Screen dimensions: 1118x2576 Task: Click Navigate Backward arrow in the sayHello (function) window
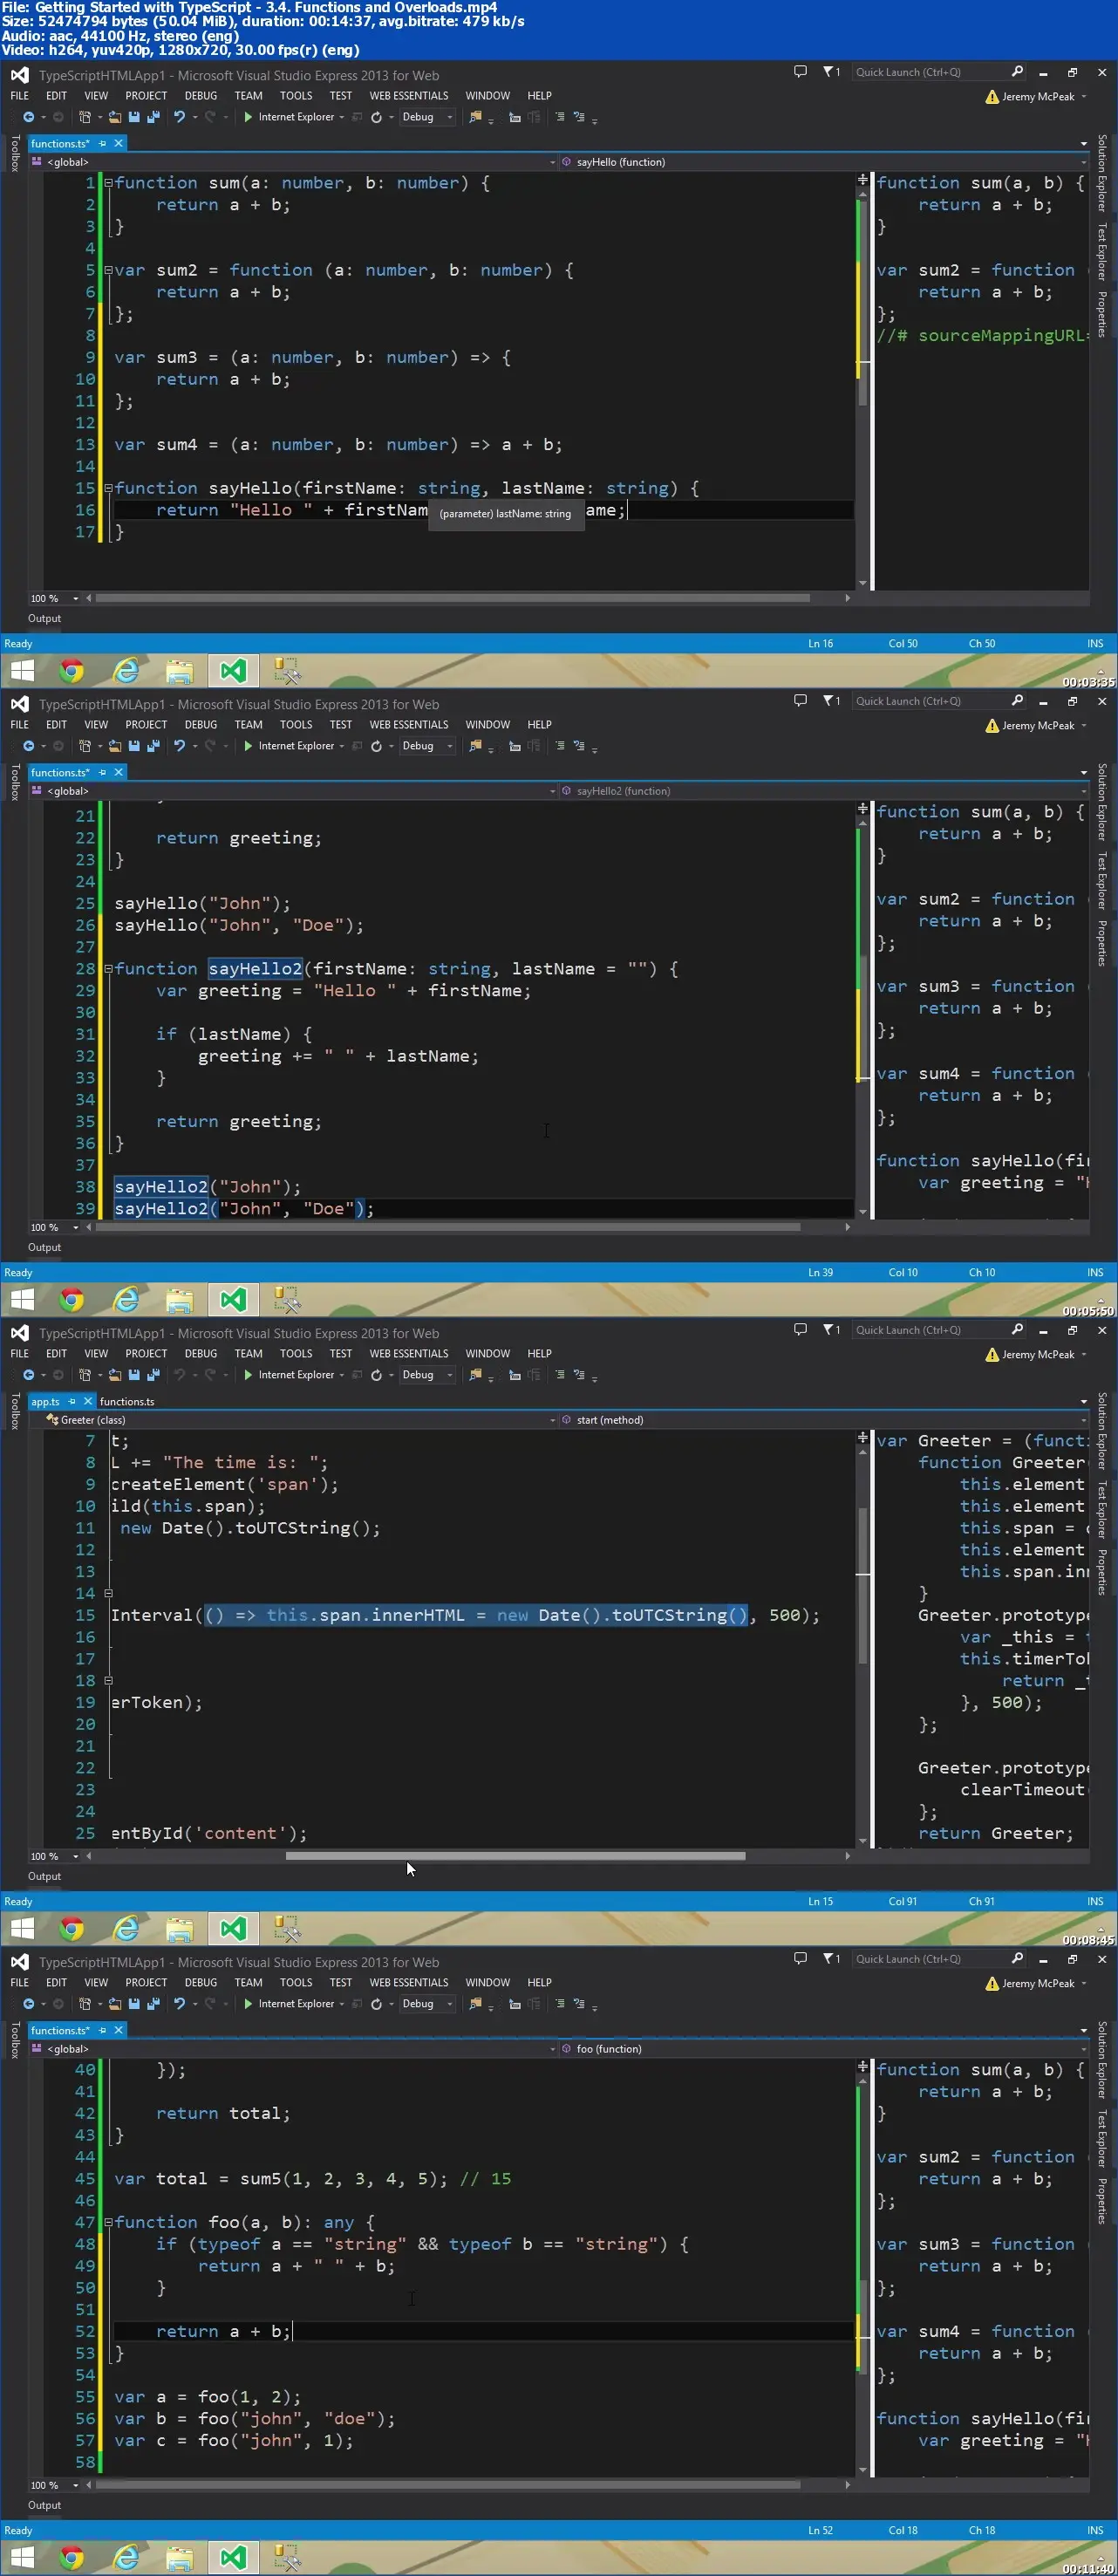click(29, 117)
